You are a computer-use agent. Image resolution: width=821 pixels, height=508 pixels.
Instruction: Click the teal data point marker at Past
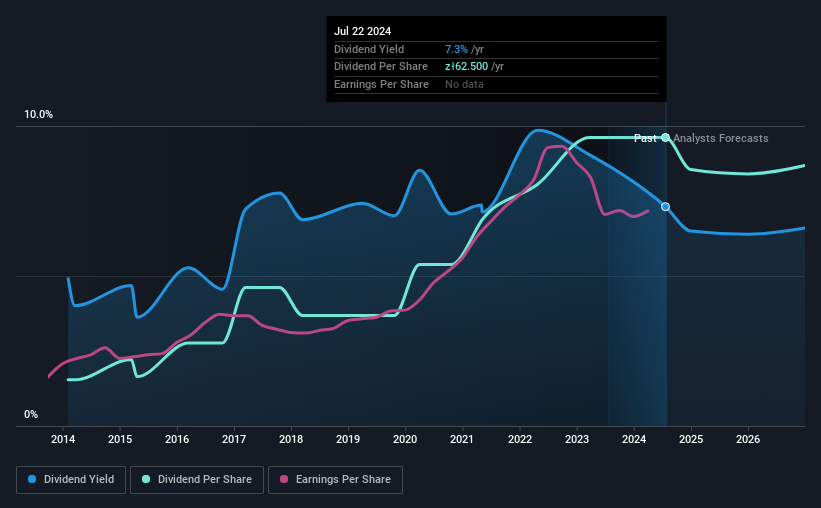pos(665,138)
